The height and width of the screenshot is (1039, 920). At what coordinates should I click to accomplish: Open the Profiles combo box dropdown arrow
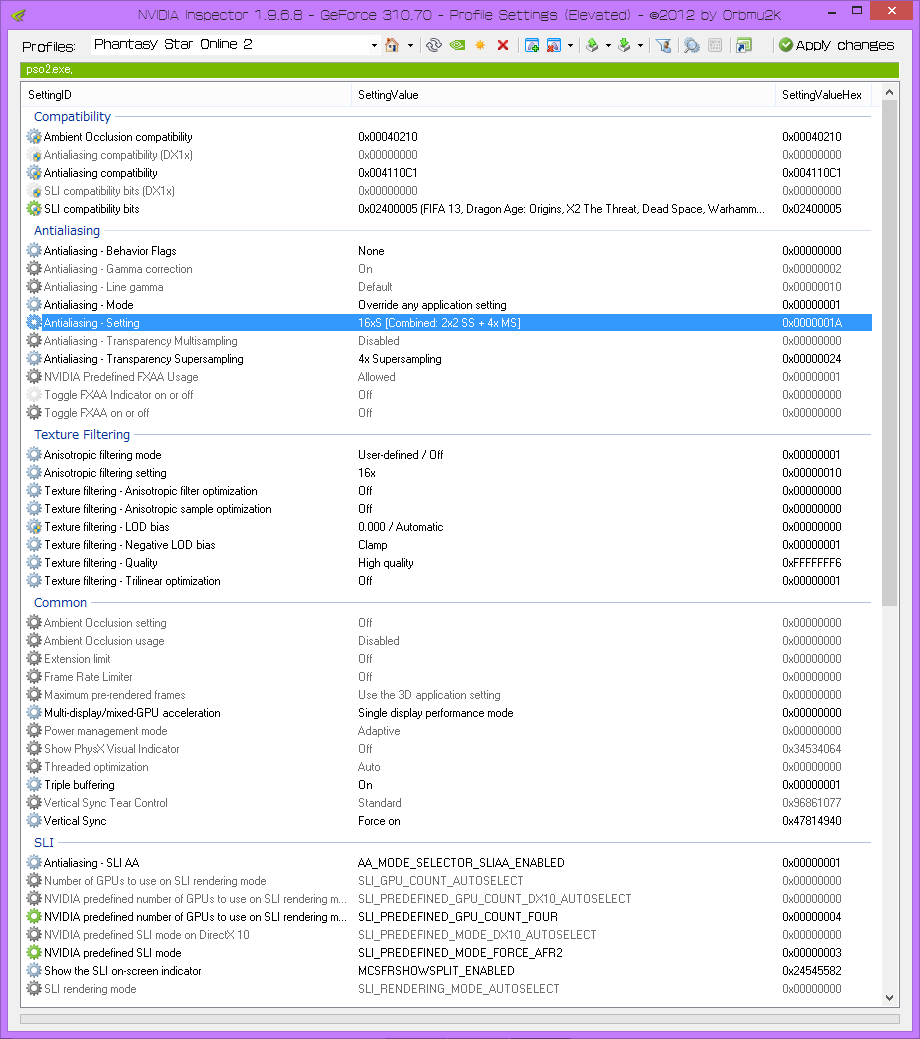pyautogui.click(x=374, y=45)
